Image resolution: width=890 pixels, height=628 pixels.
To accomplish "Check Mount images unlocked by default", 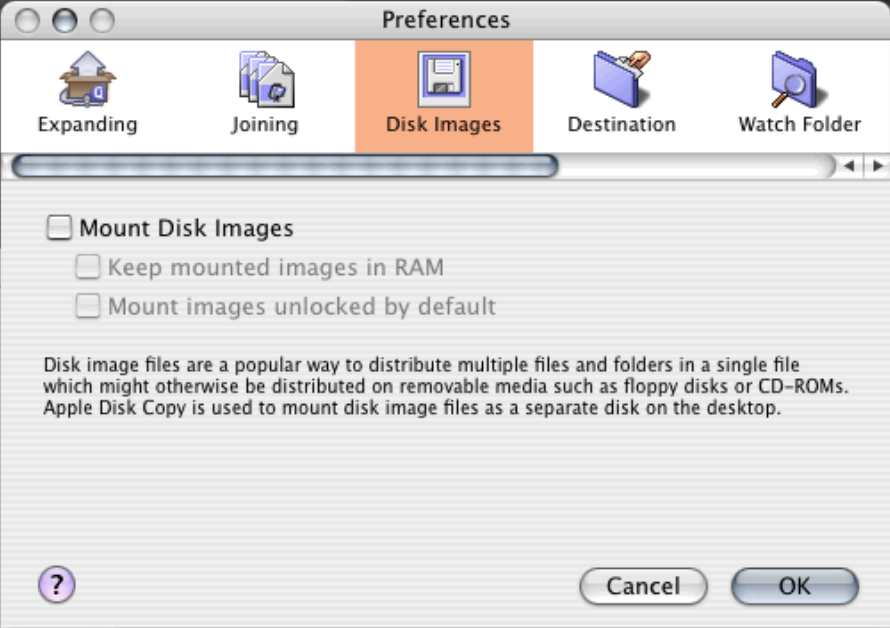I will 89,306.
